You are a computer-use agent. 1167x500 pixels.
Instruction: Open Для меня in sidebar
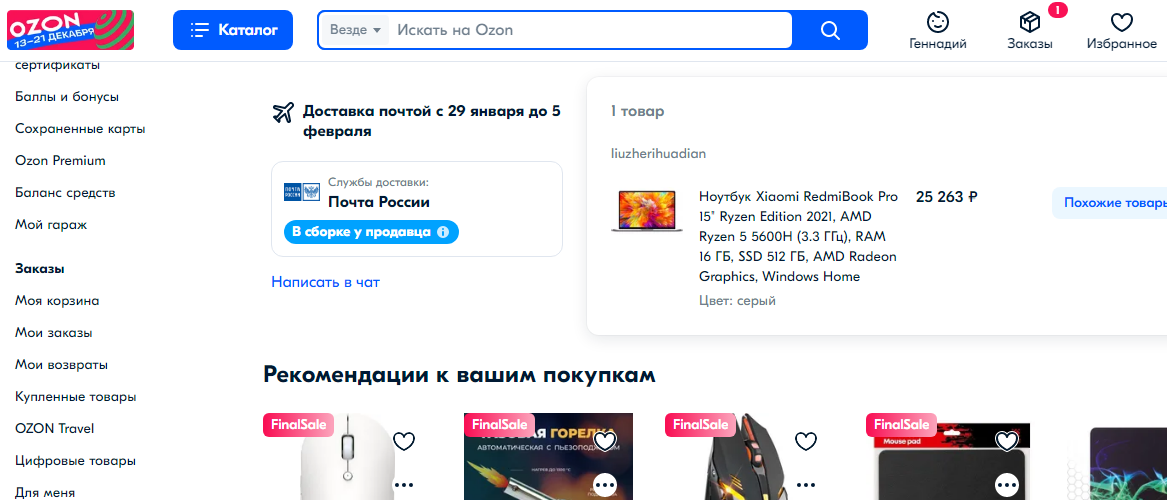tap(45, 492)
